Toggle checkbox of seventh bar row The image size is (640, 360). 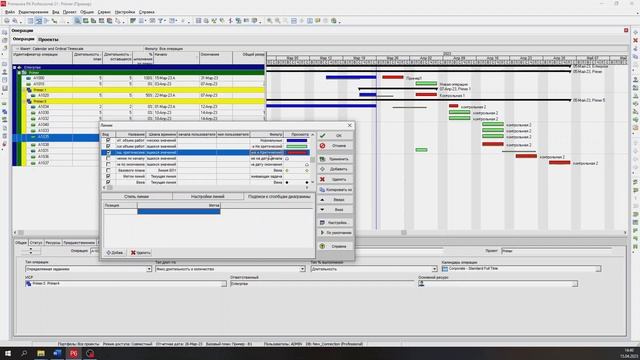108,176
